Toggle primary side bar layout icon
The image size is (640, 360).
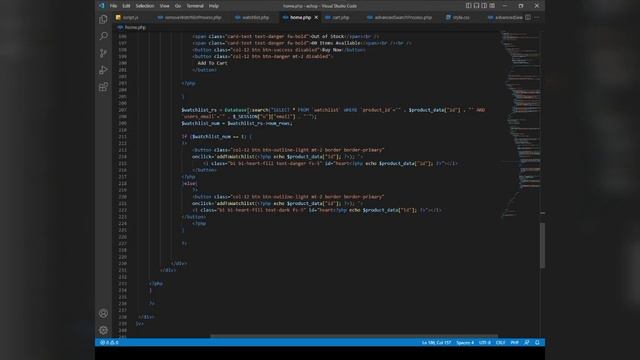(x=469, y=6)
